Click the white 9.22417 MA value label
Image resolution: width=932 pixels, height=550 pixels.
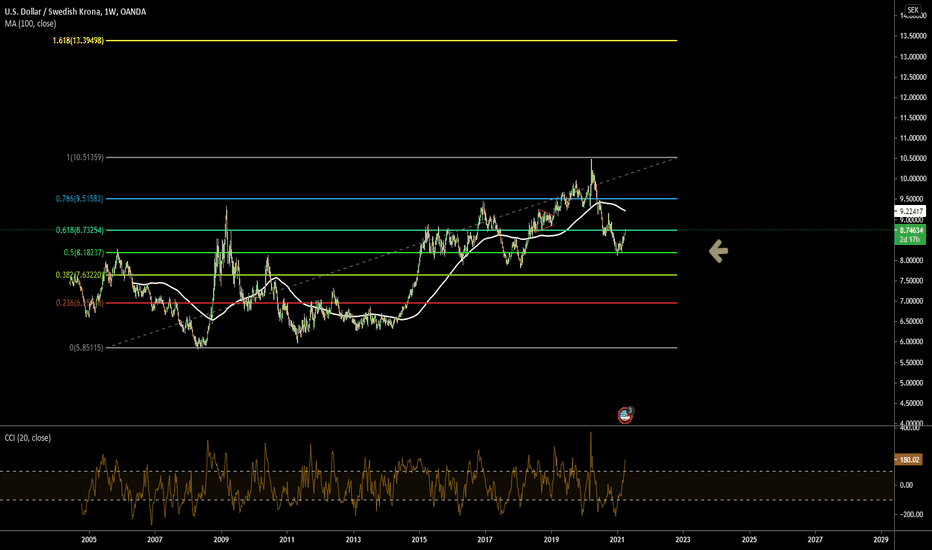tap(911, 211)
